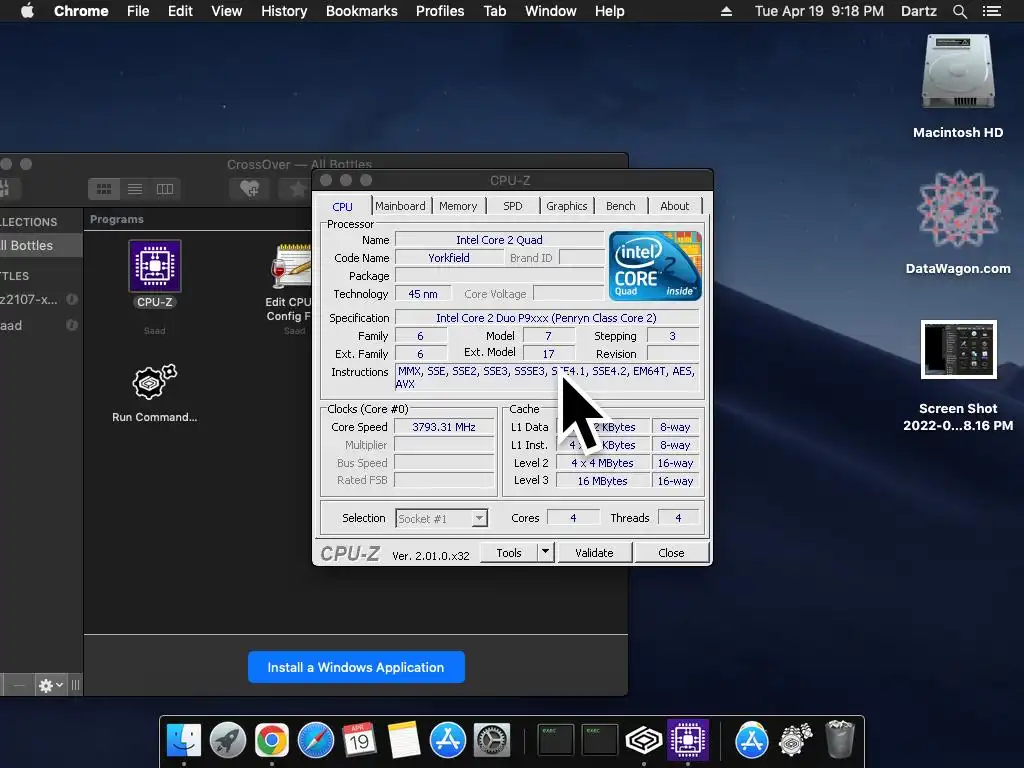
Task: Click the Validate button
Action: [x=594, y=552]
